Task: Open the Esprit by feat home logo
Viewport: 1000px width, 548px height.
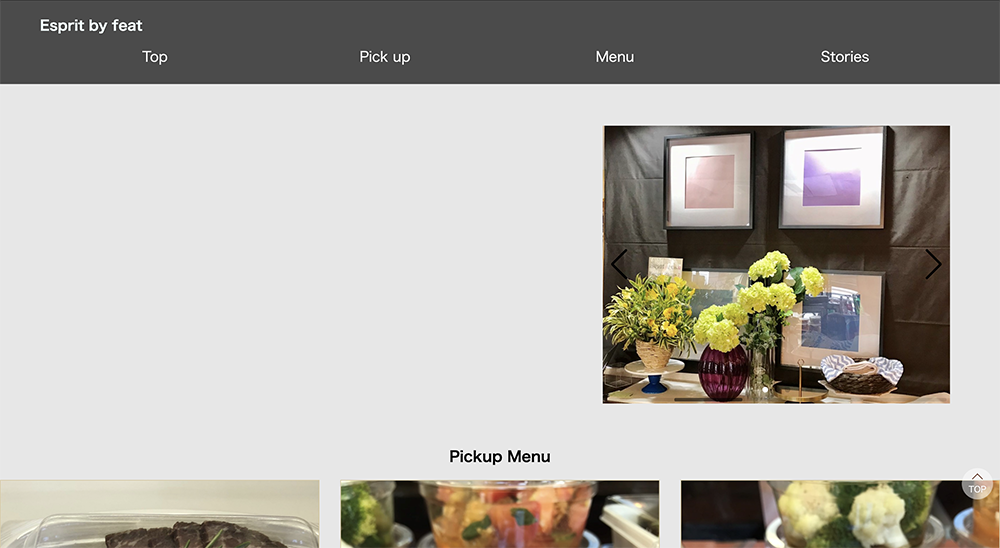Action: click(91, 26)
